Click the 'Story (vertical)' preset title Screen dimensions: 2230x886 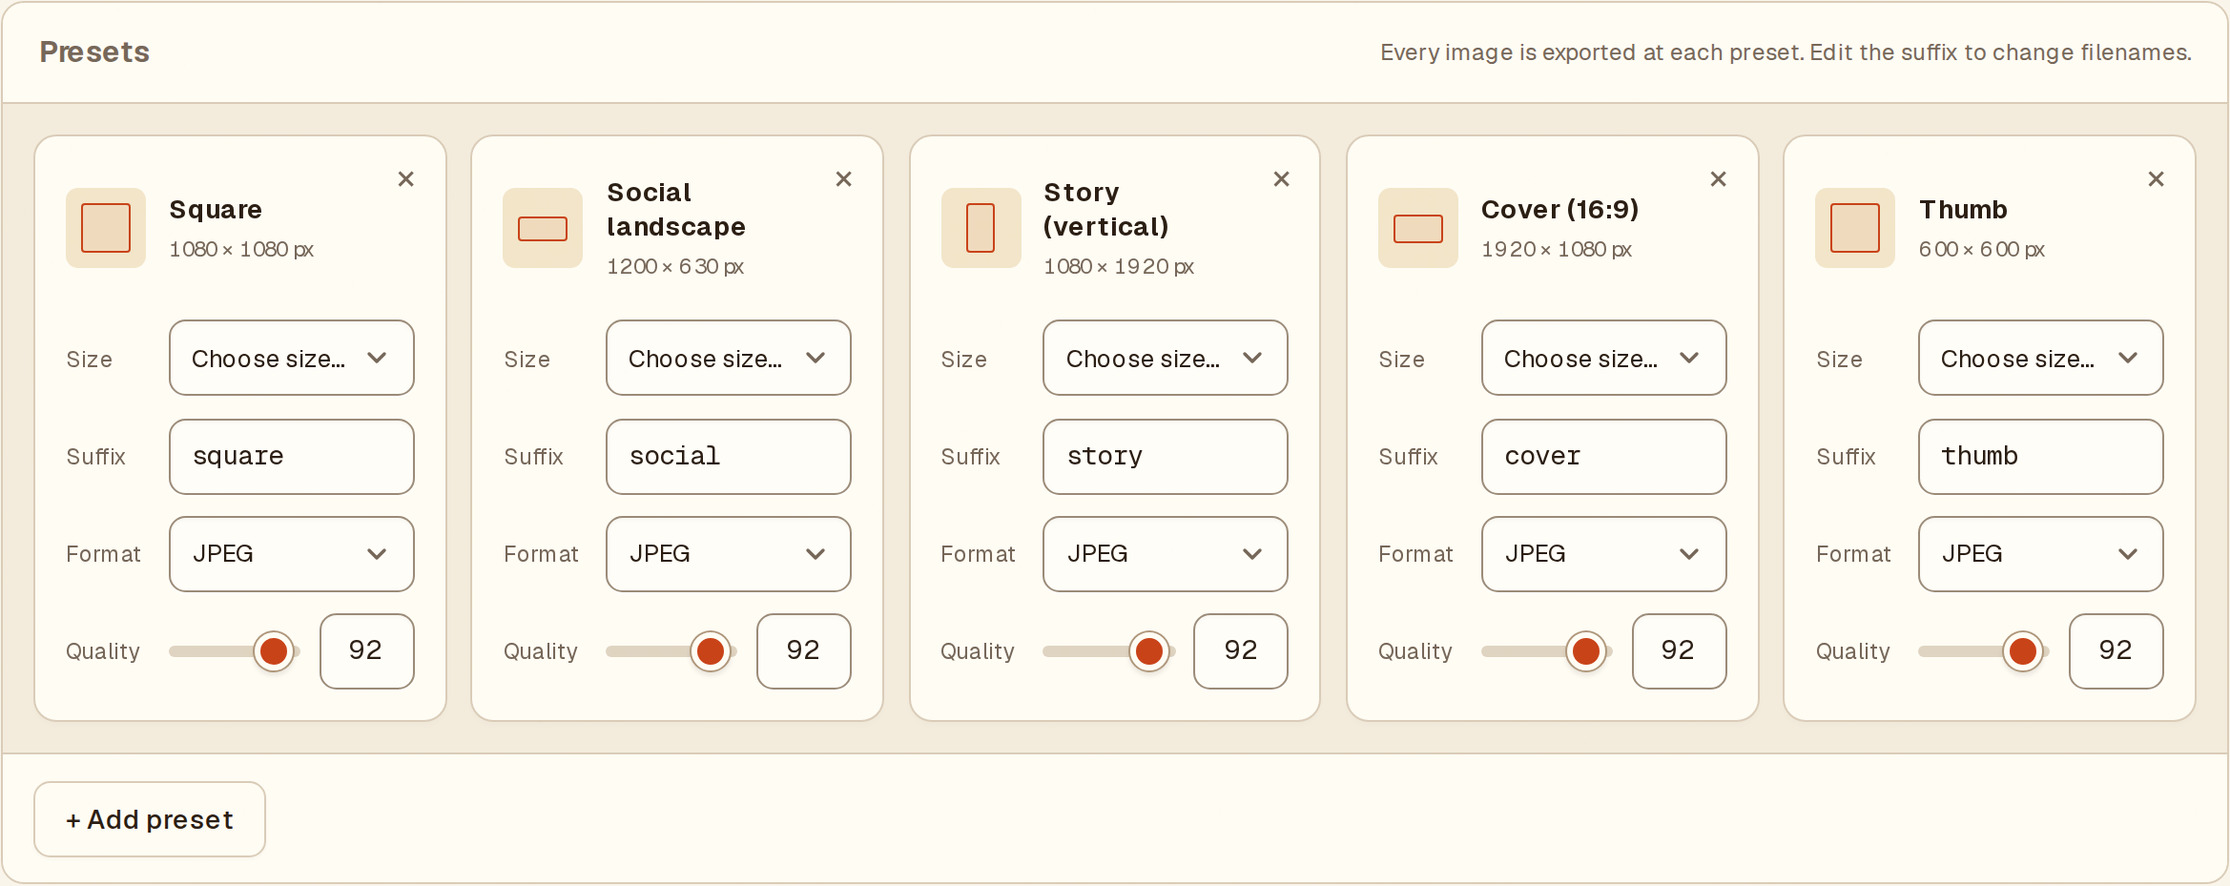(1106, 209)
